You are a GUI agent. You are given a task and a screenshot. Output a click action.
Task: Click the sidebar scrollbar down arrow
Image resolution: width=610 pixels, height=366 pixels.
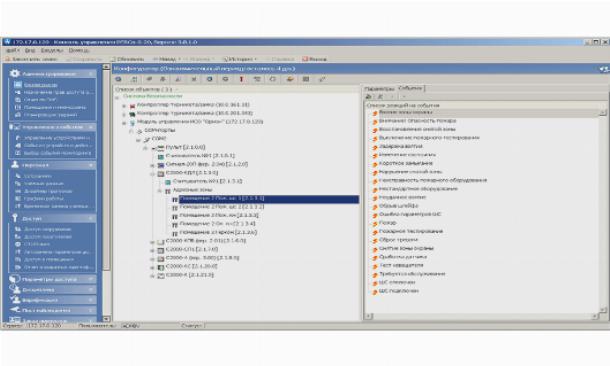point(106,319)
